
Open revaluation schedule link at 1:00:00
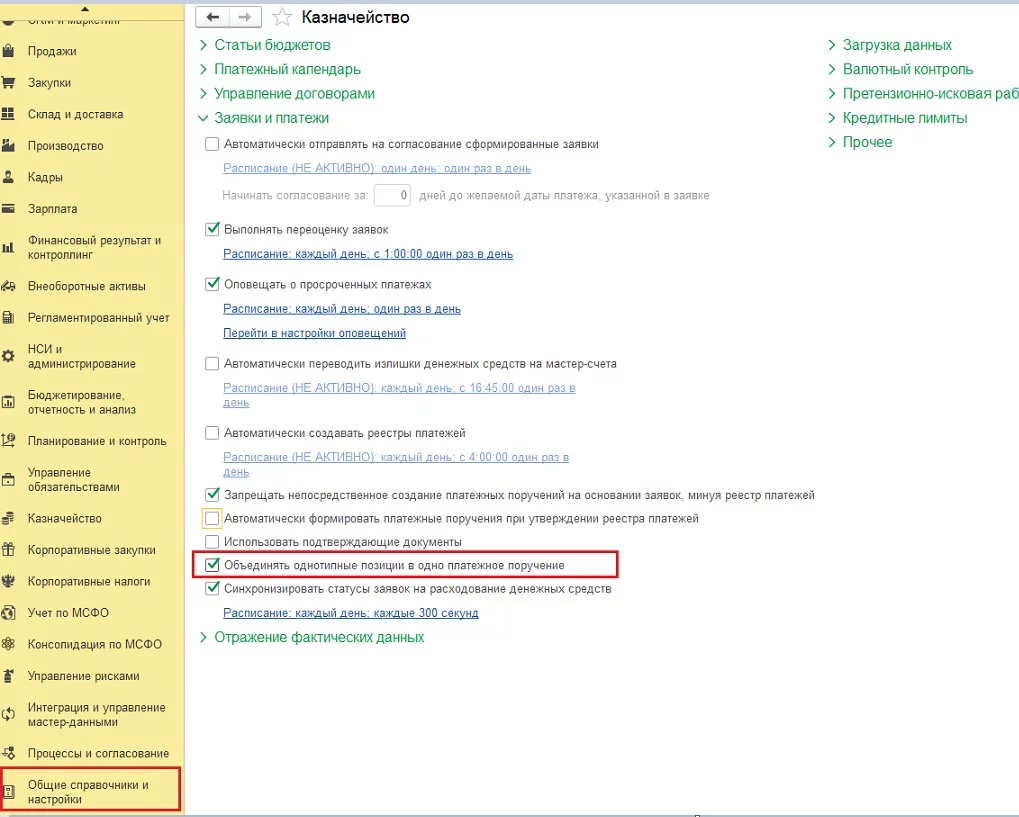point(368,254)
